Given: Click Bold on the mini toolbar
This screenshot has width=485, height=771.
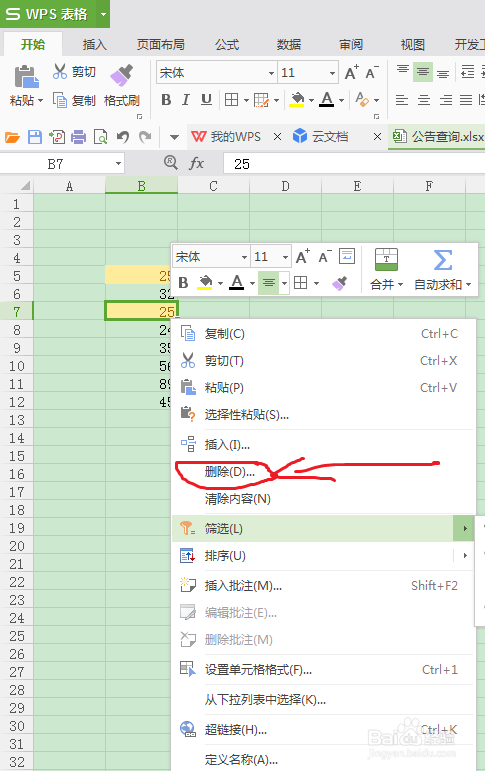Looking at the screenshot, I should click(x=183, y=283).
